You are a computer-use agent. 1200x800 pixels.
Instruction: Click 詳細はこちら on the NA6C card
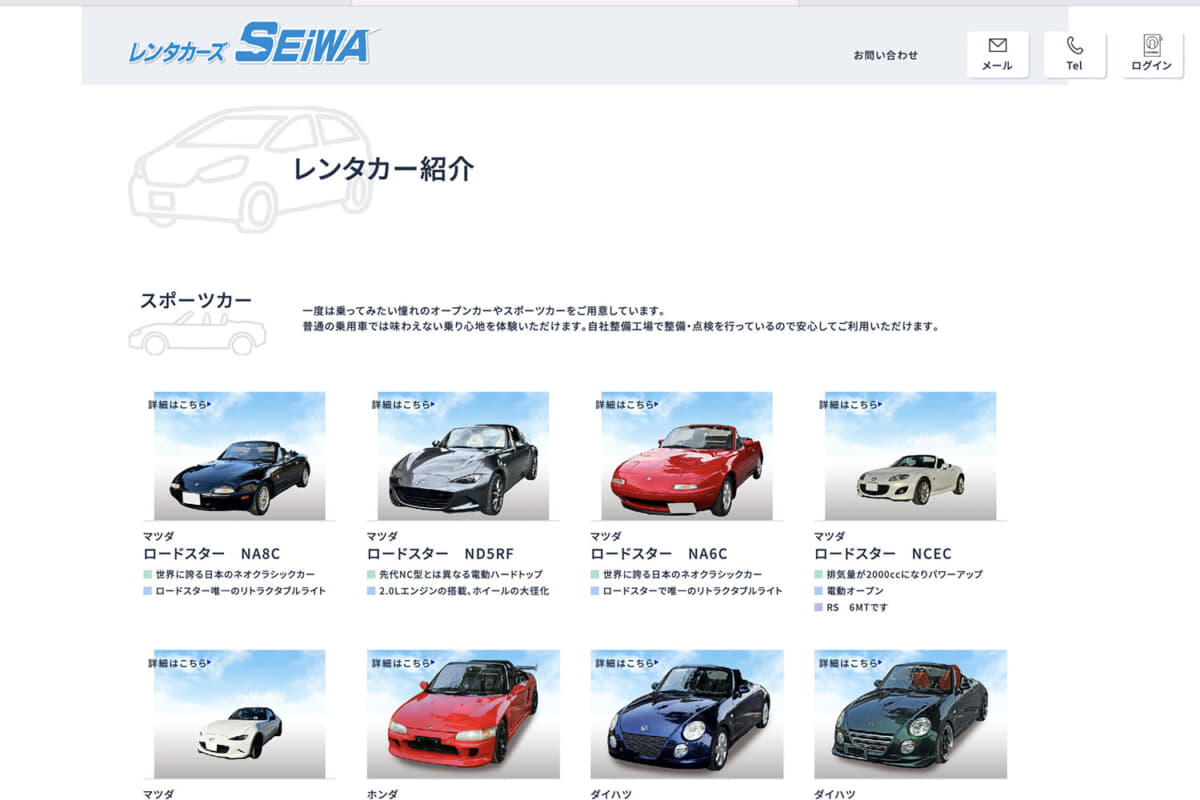tap(627, 404)
